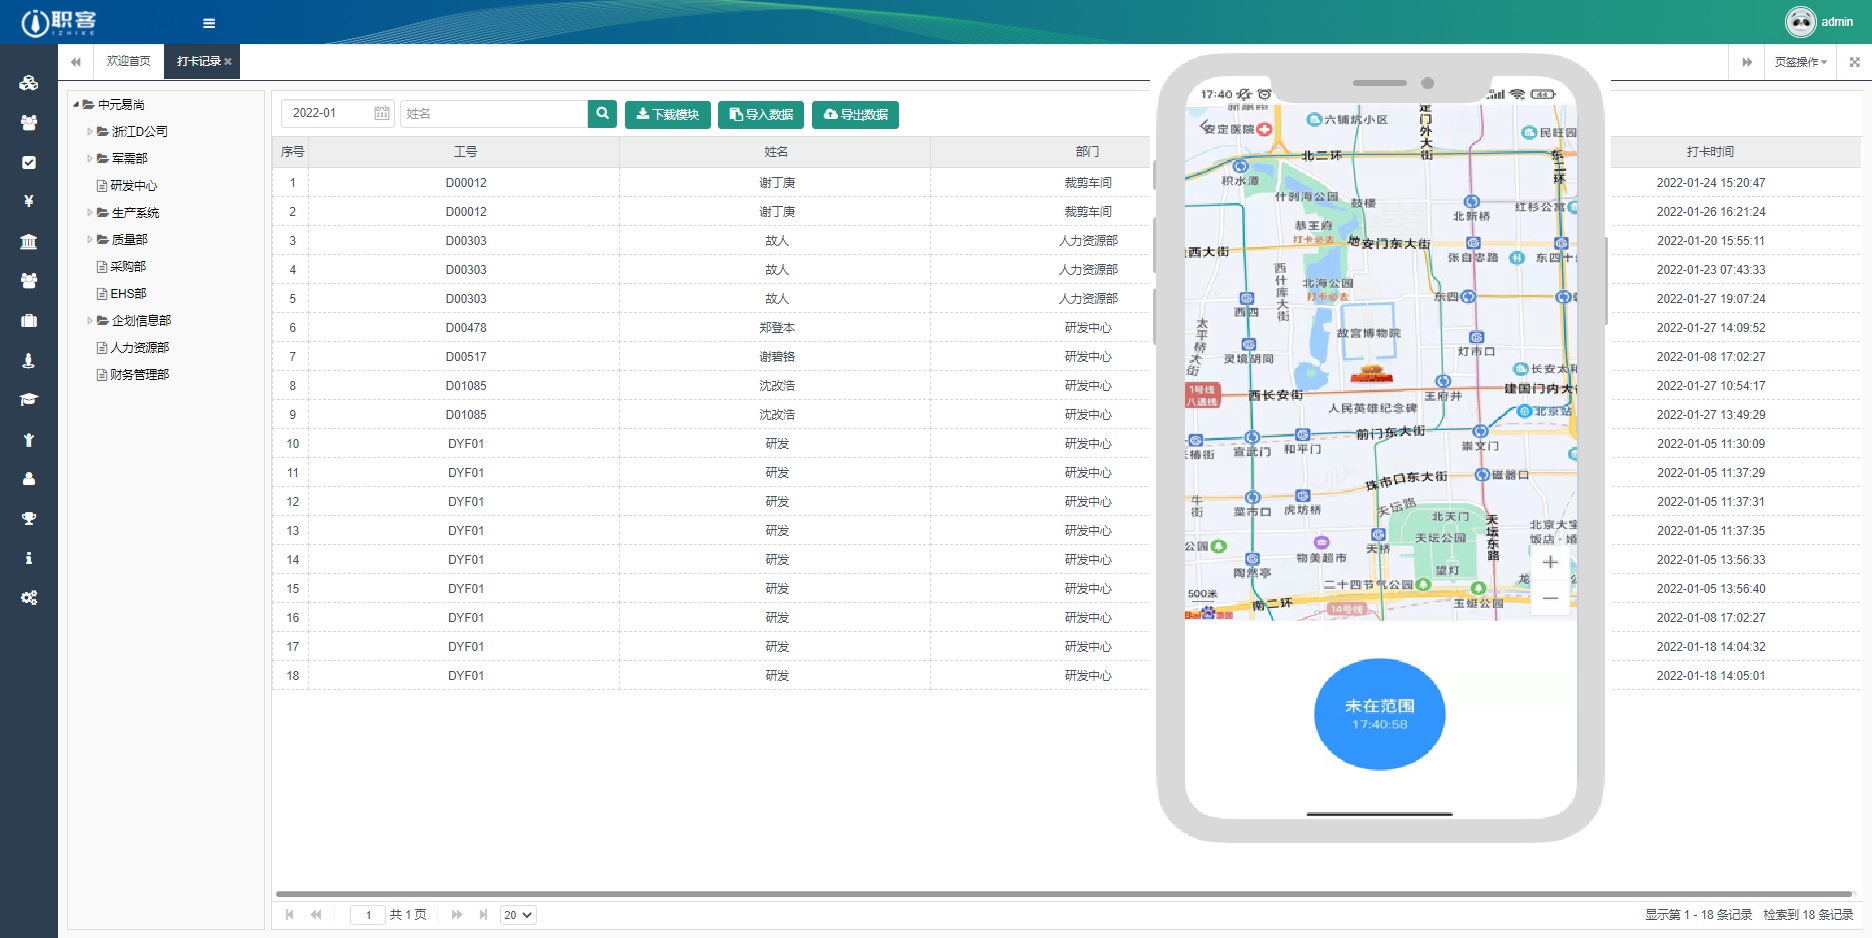The image size is (1872, 938).
Task: Click the 导入数据 import button
Action: (x=761, y=115)
